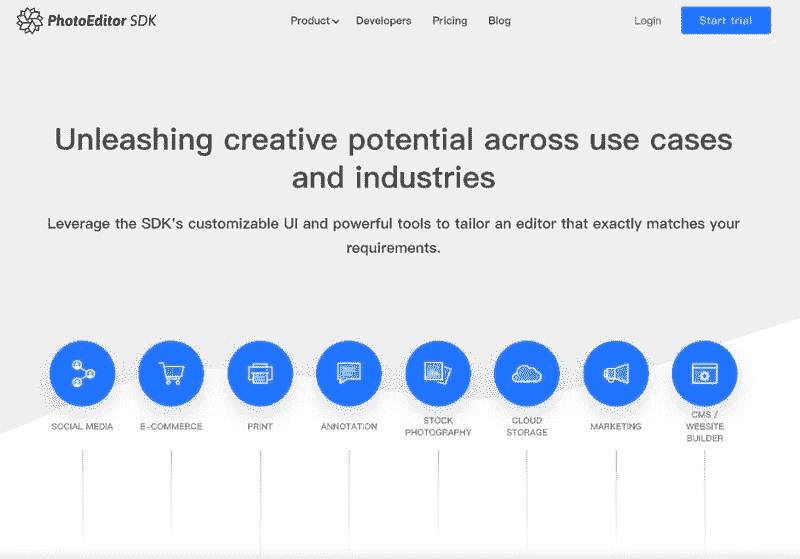The image size is (800, 559).
Task: Expand the Product dropdown menu
Action: [x=314, y=21]
